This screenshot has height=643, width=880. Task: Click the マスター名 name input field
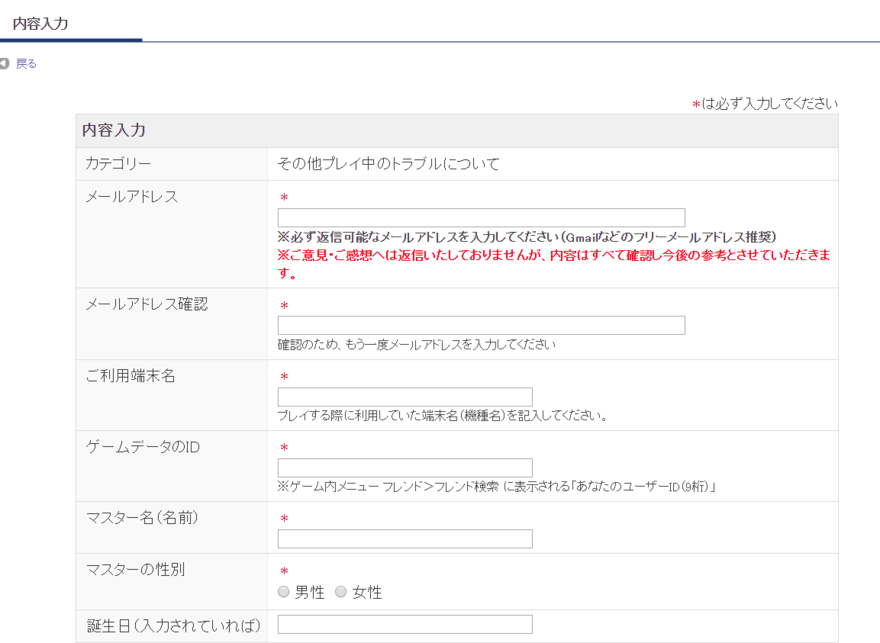click(x=404, y=538)
